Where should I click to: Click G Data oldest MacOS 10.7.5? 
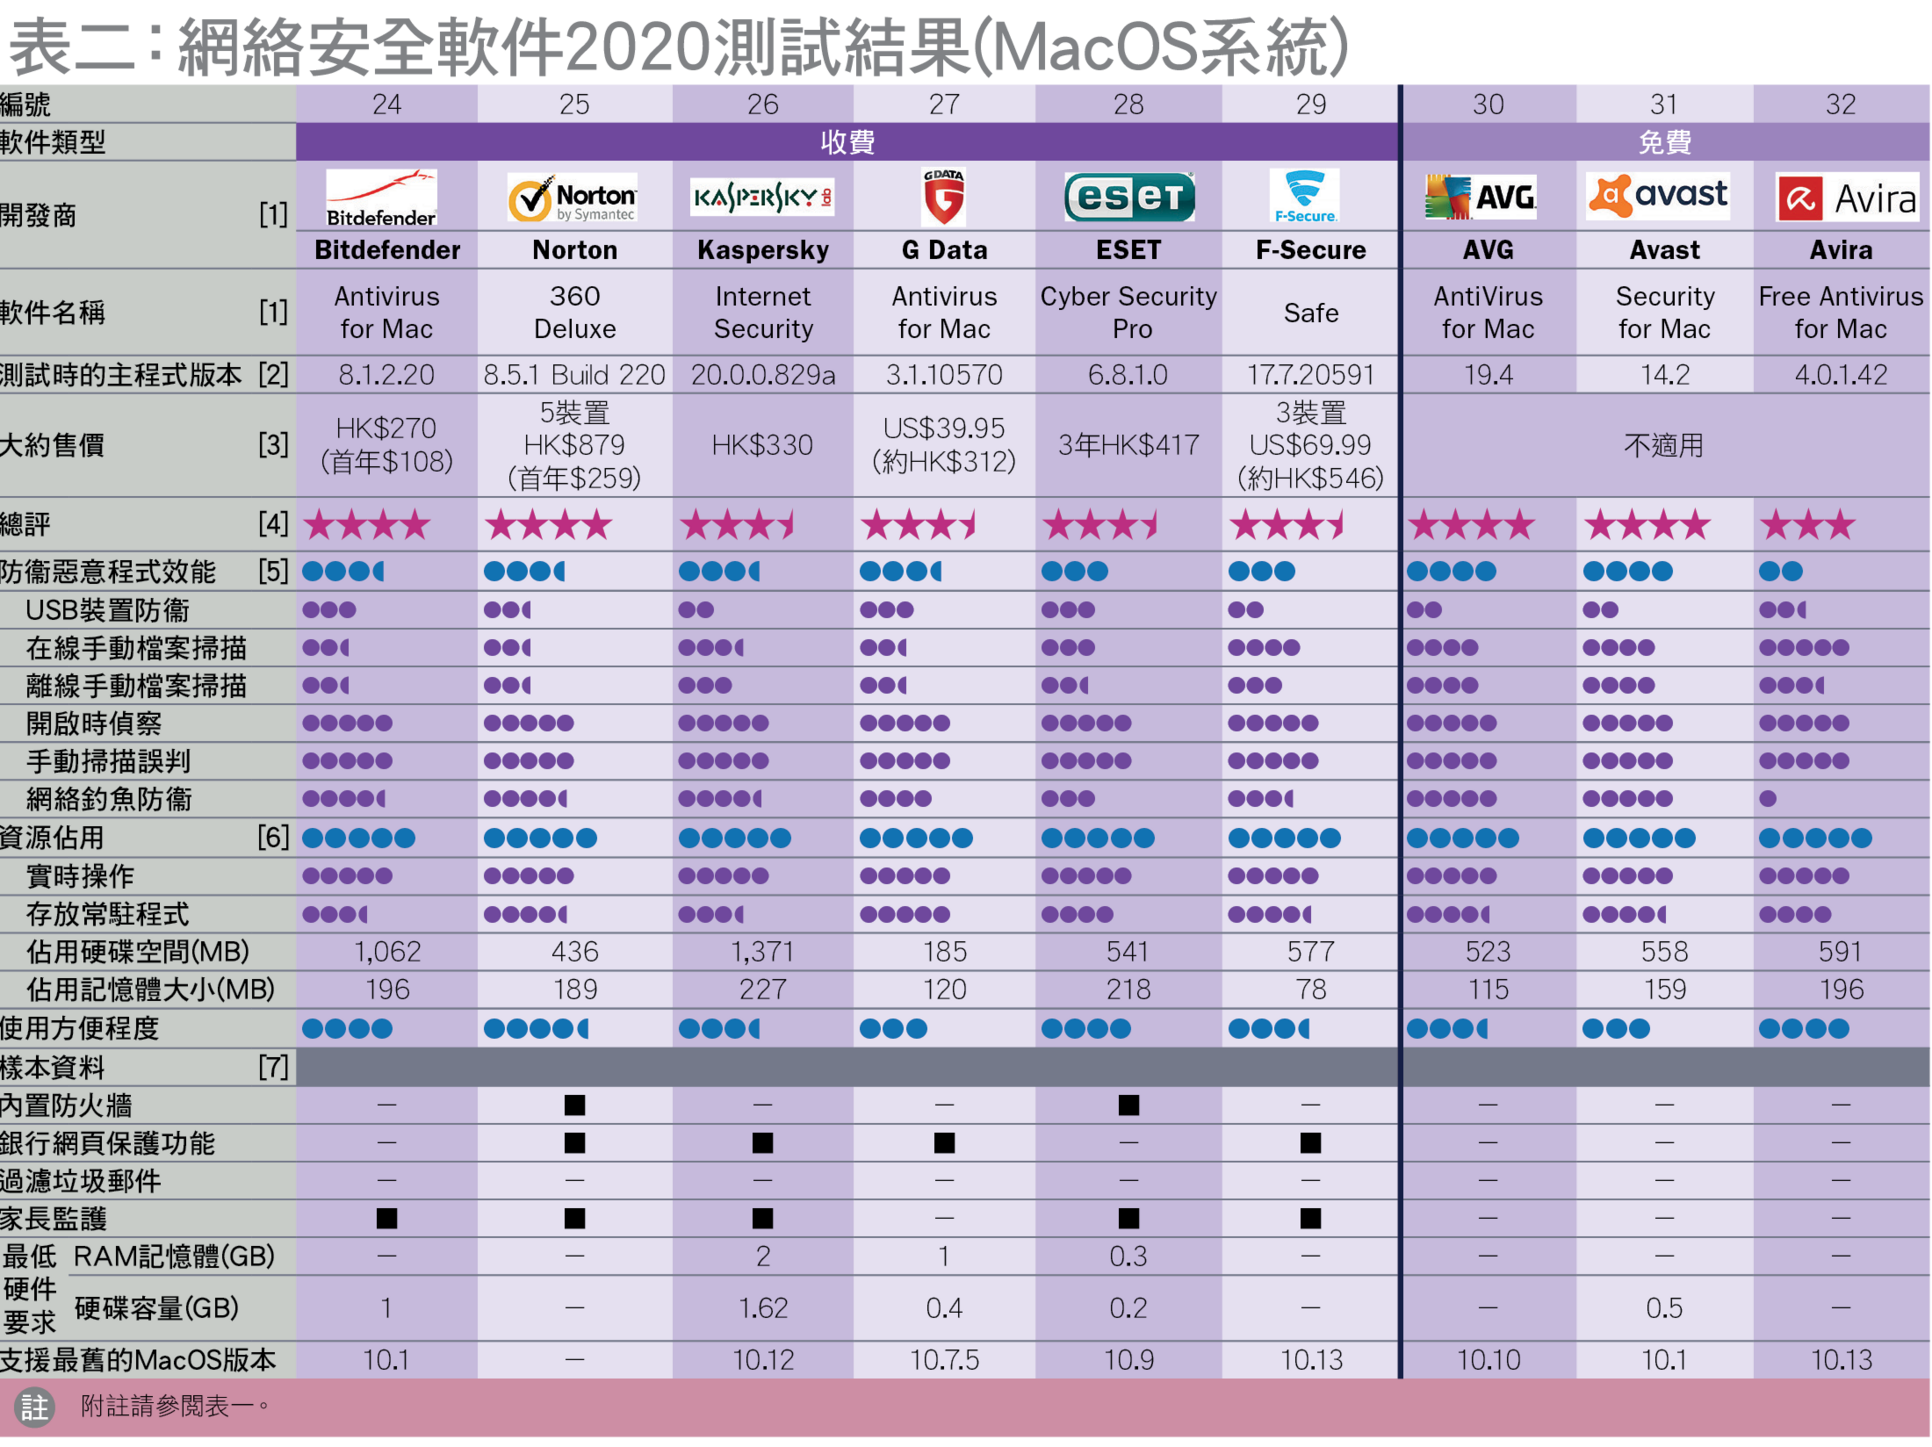coord(943,1360)
